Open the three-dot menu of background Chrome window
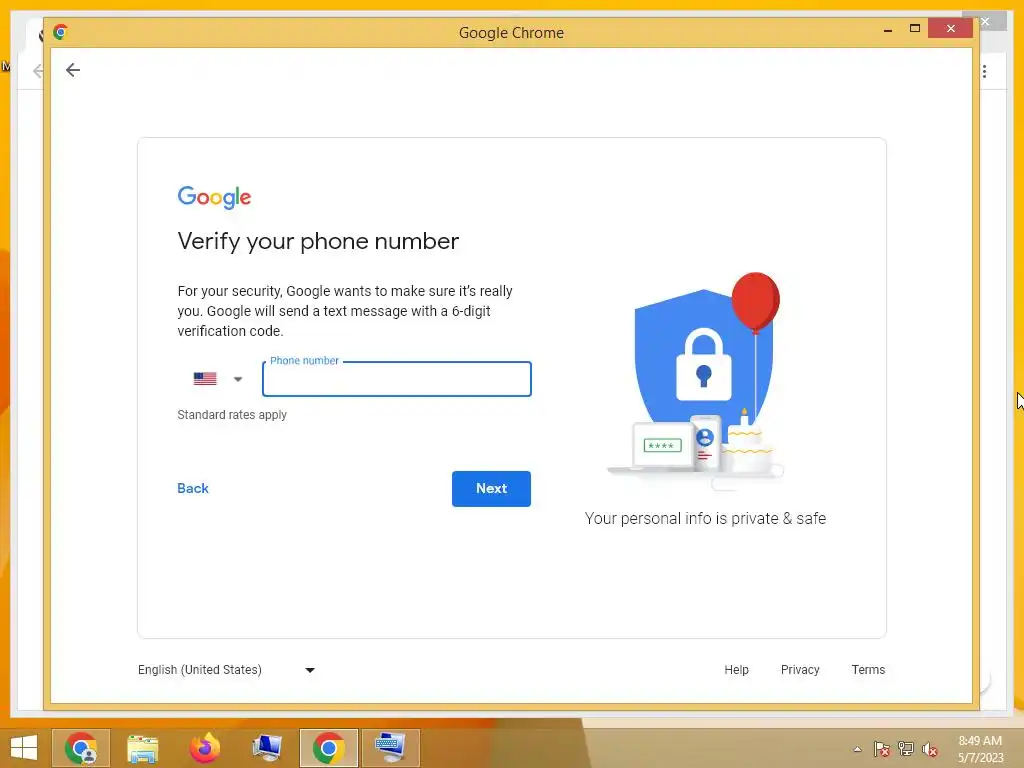 click(984, 71)
